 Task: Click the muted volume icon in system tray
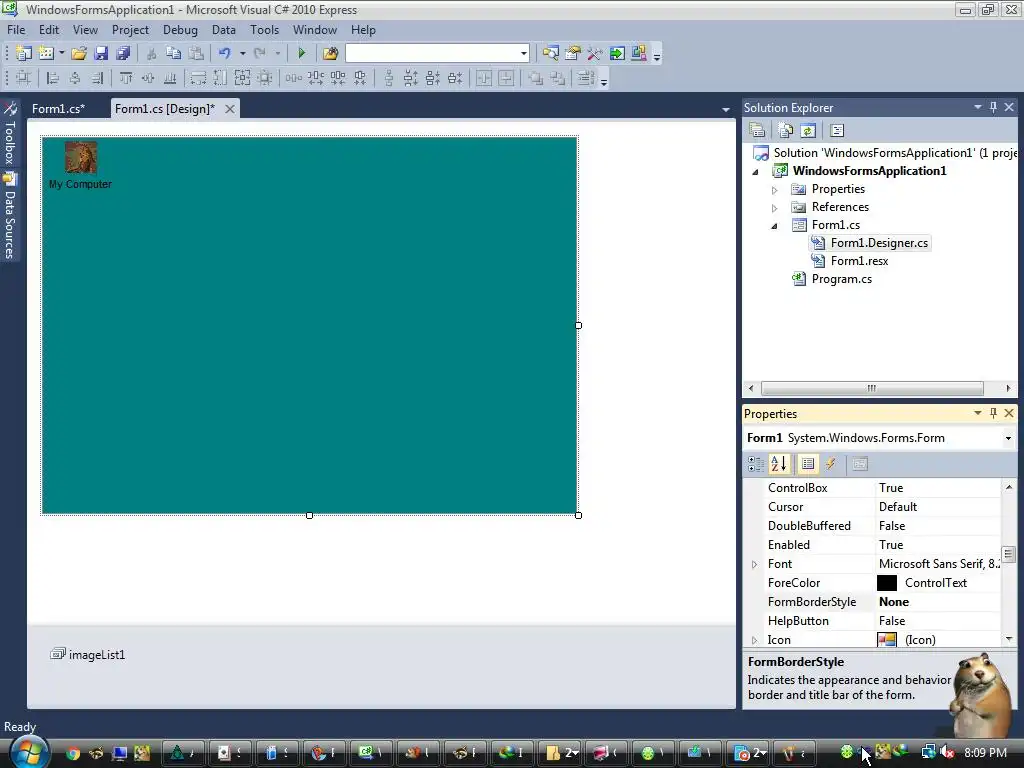click(947, 753)
